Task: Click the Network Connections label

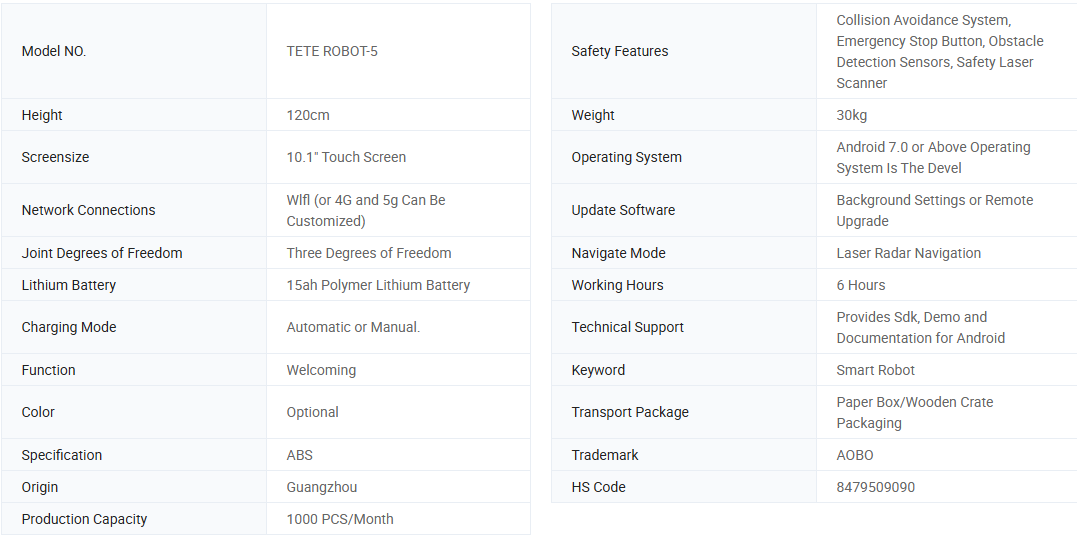Action: coord(88,210)
